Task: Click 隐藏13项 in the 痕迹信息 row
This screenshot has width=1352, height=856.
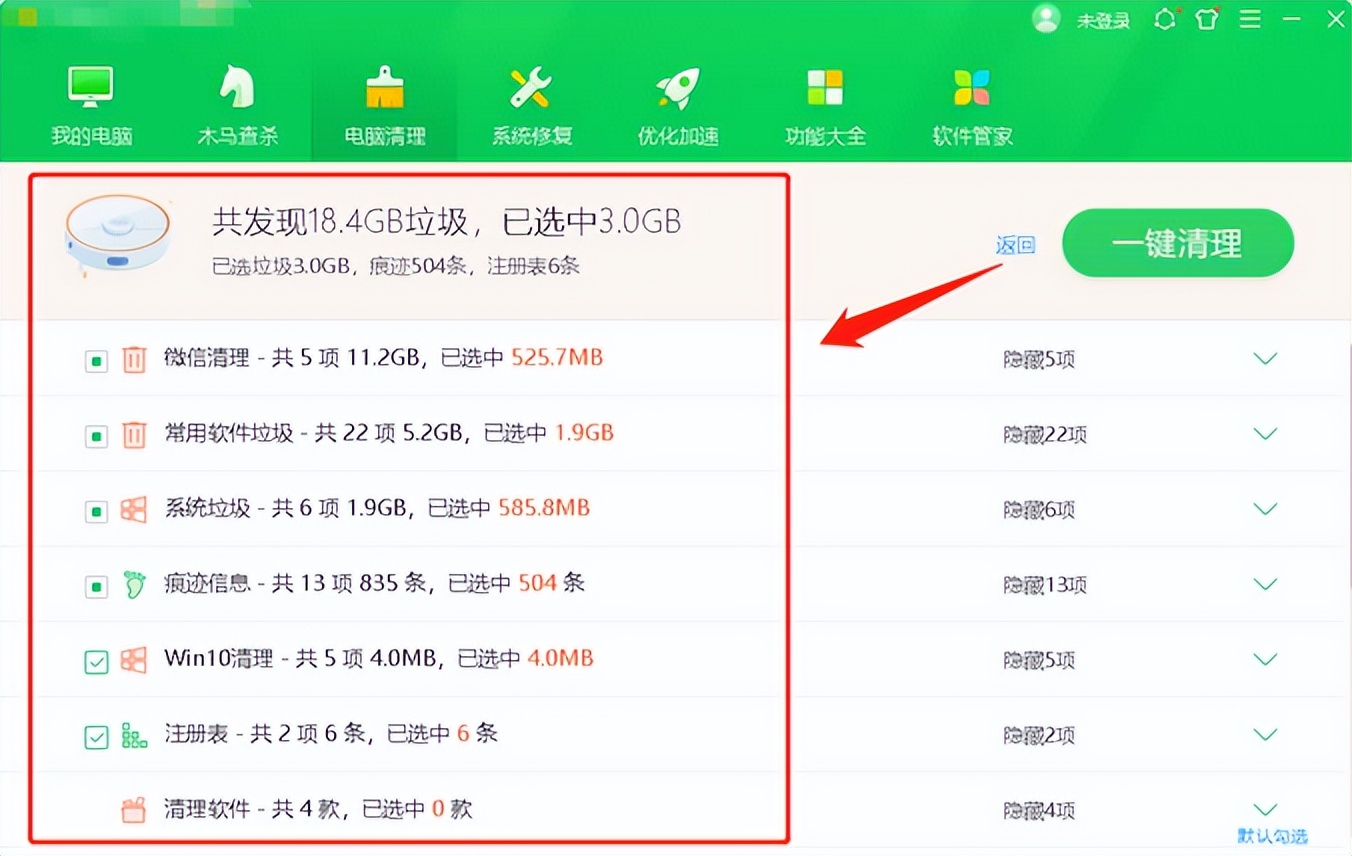Action: [1045, 585]
